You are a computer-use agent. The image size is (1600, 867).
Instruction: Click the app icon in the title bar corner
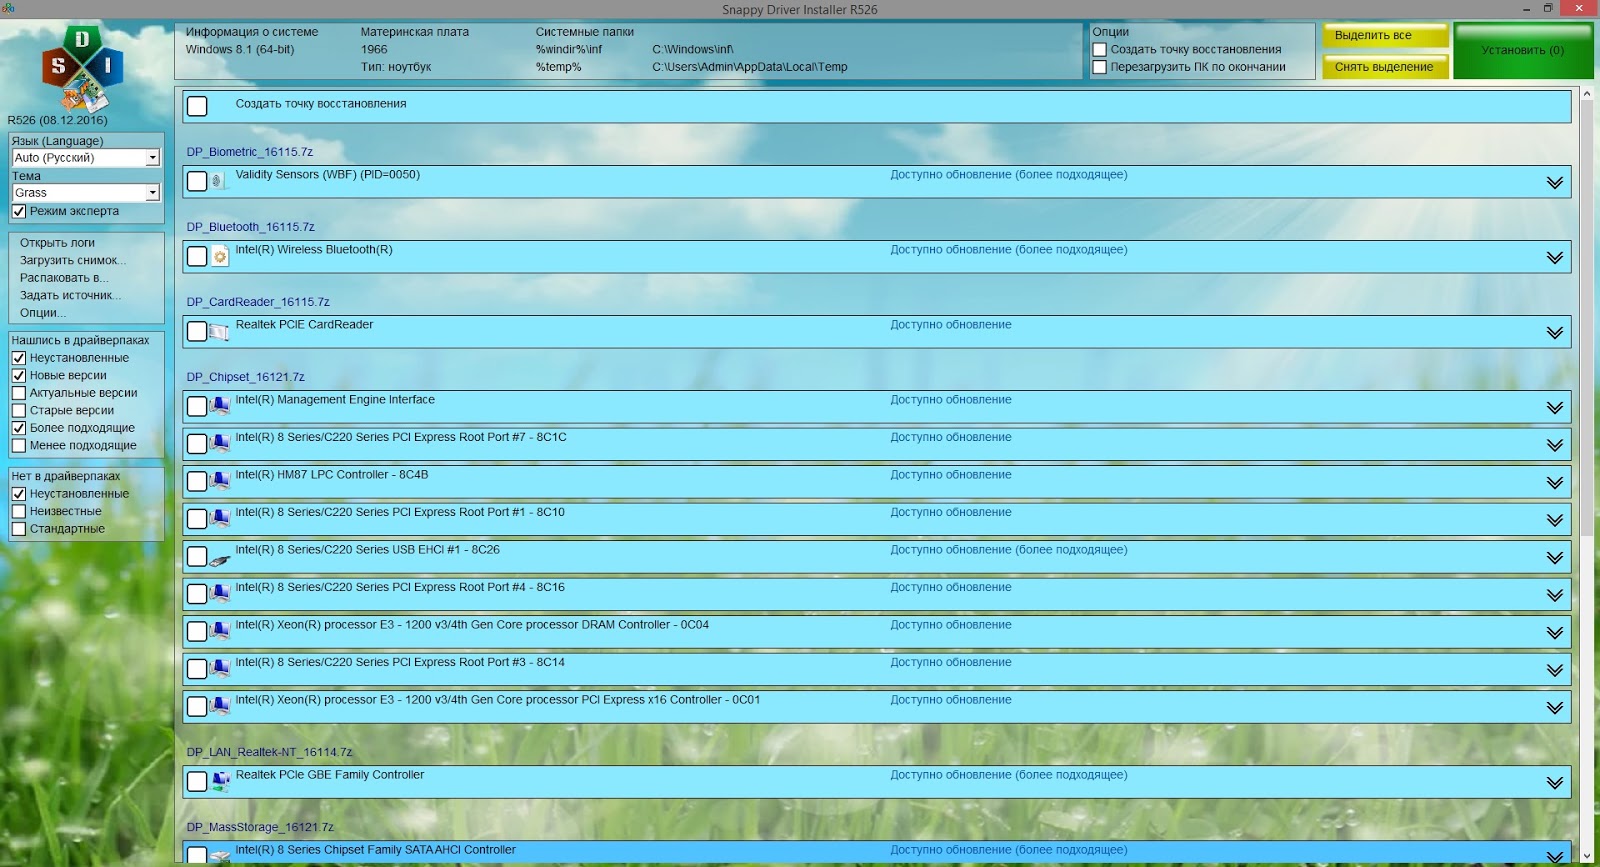(8, 8)
